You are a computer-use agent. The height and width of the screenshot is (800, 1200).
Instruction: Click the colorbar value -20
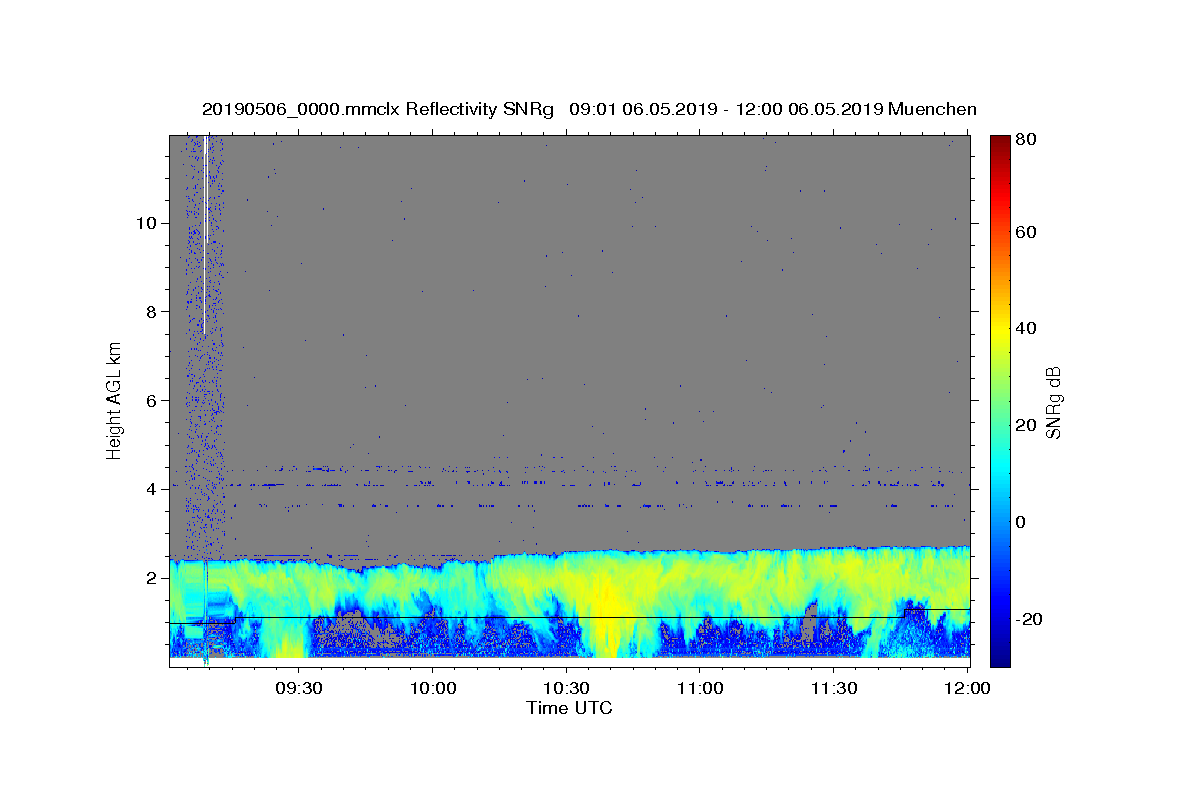(x=1029, y=619)
